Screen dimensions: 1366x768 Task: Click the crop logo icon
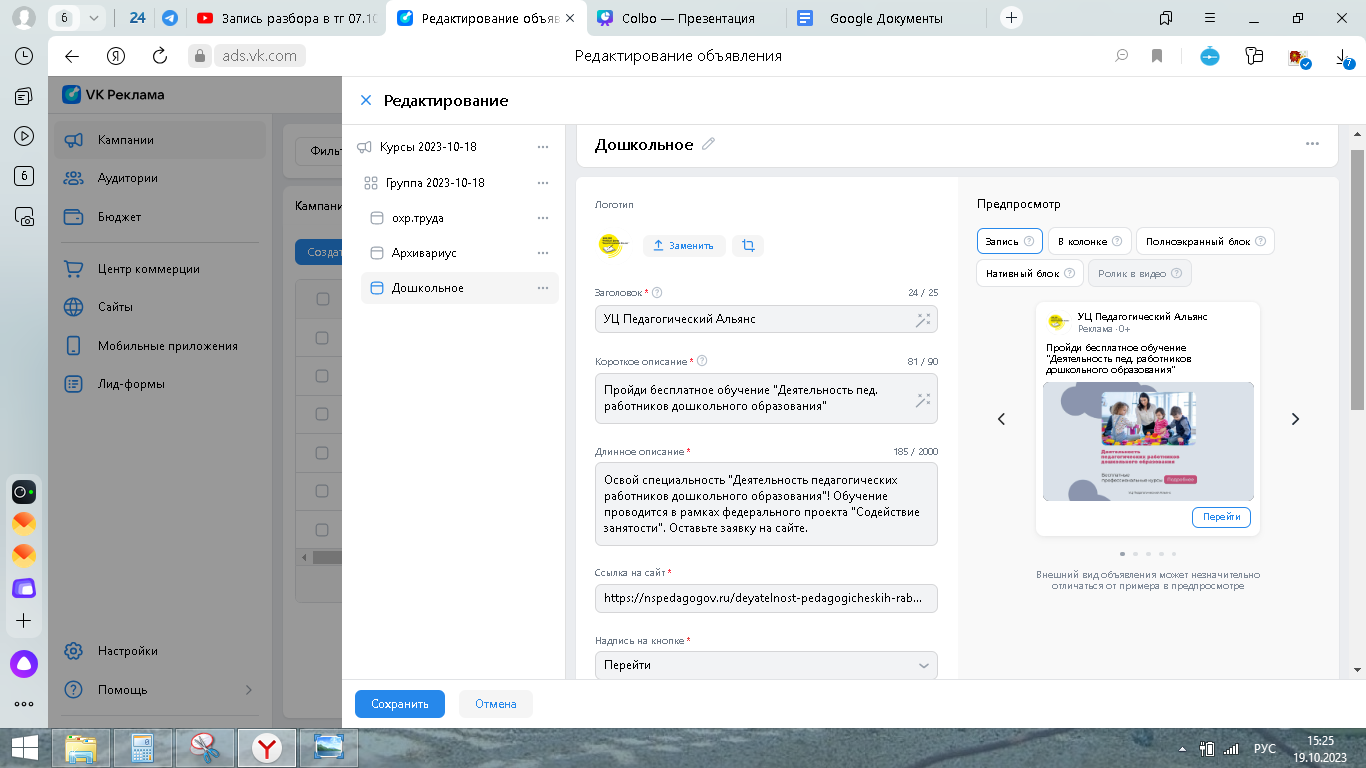(748, 245)
